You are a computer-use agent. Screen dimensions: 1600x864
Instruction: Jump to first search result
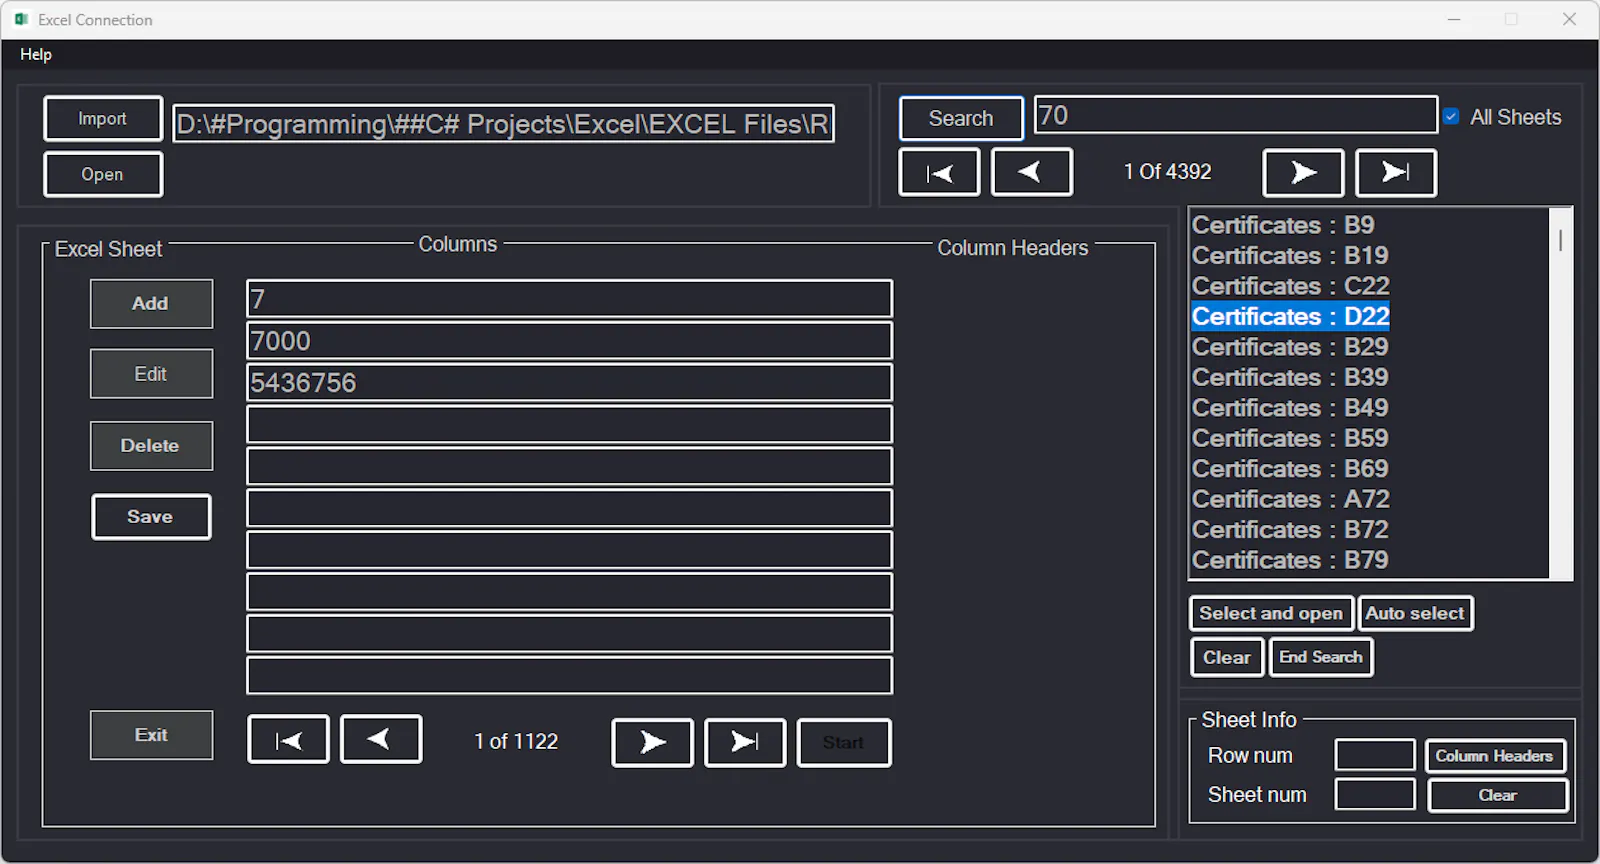coord(939,172)
